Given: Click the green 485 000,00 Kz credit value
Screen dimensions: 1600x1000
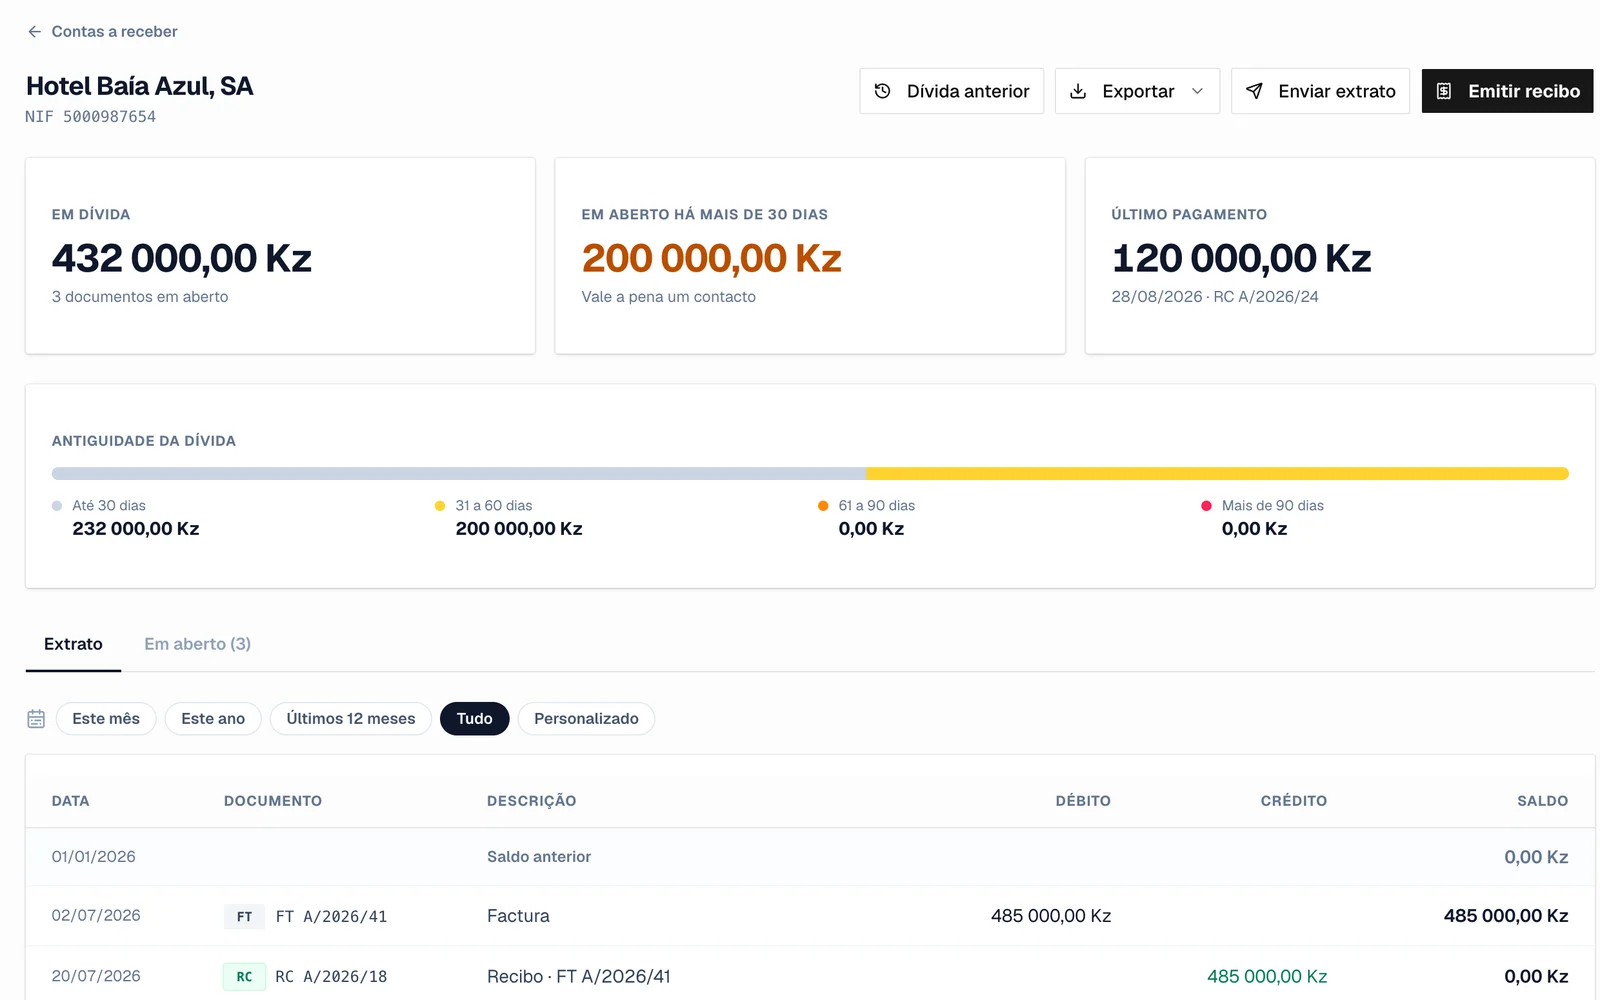Looking at the screenshot, I should pos(1267,977).
